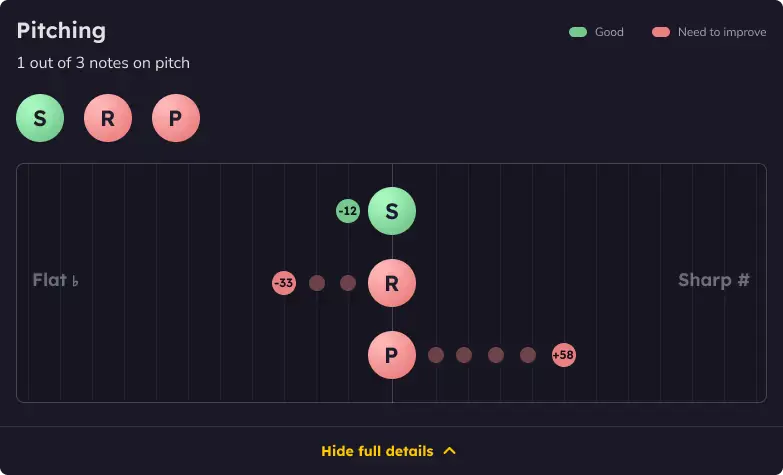
Task: Click the dim dot nearest the R circle
Action: pyautogui.click(x=348, y=283)
